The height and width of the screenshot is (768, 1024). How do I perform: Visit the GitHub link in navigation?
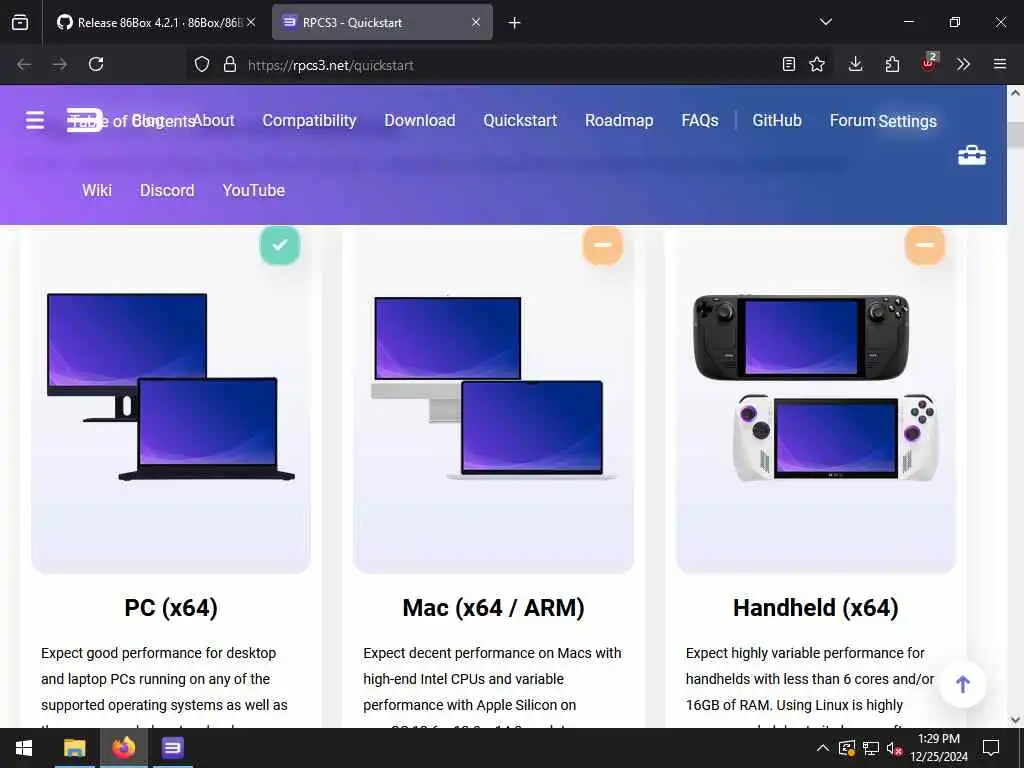click(777, 120)
